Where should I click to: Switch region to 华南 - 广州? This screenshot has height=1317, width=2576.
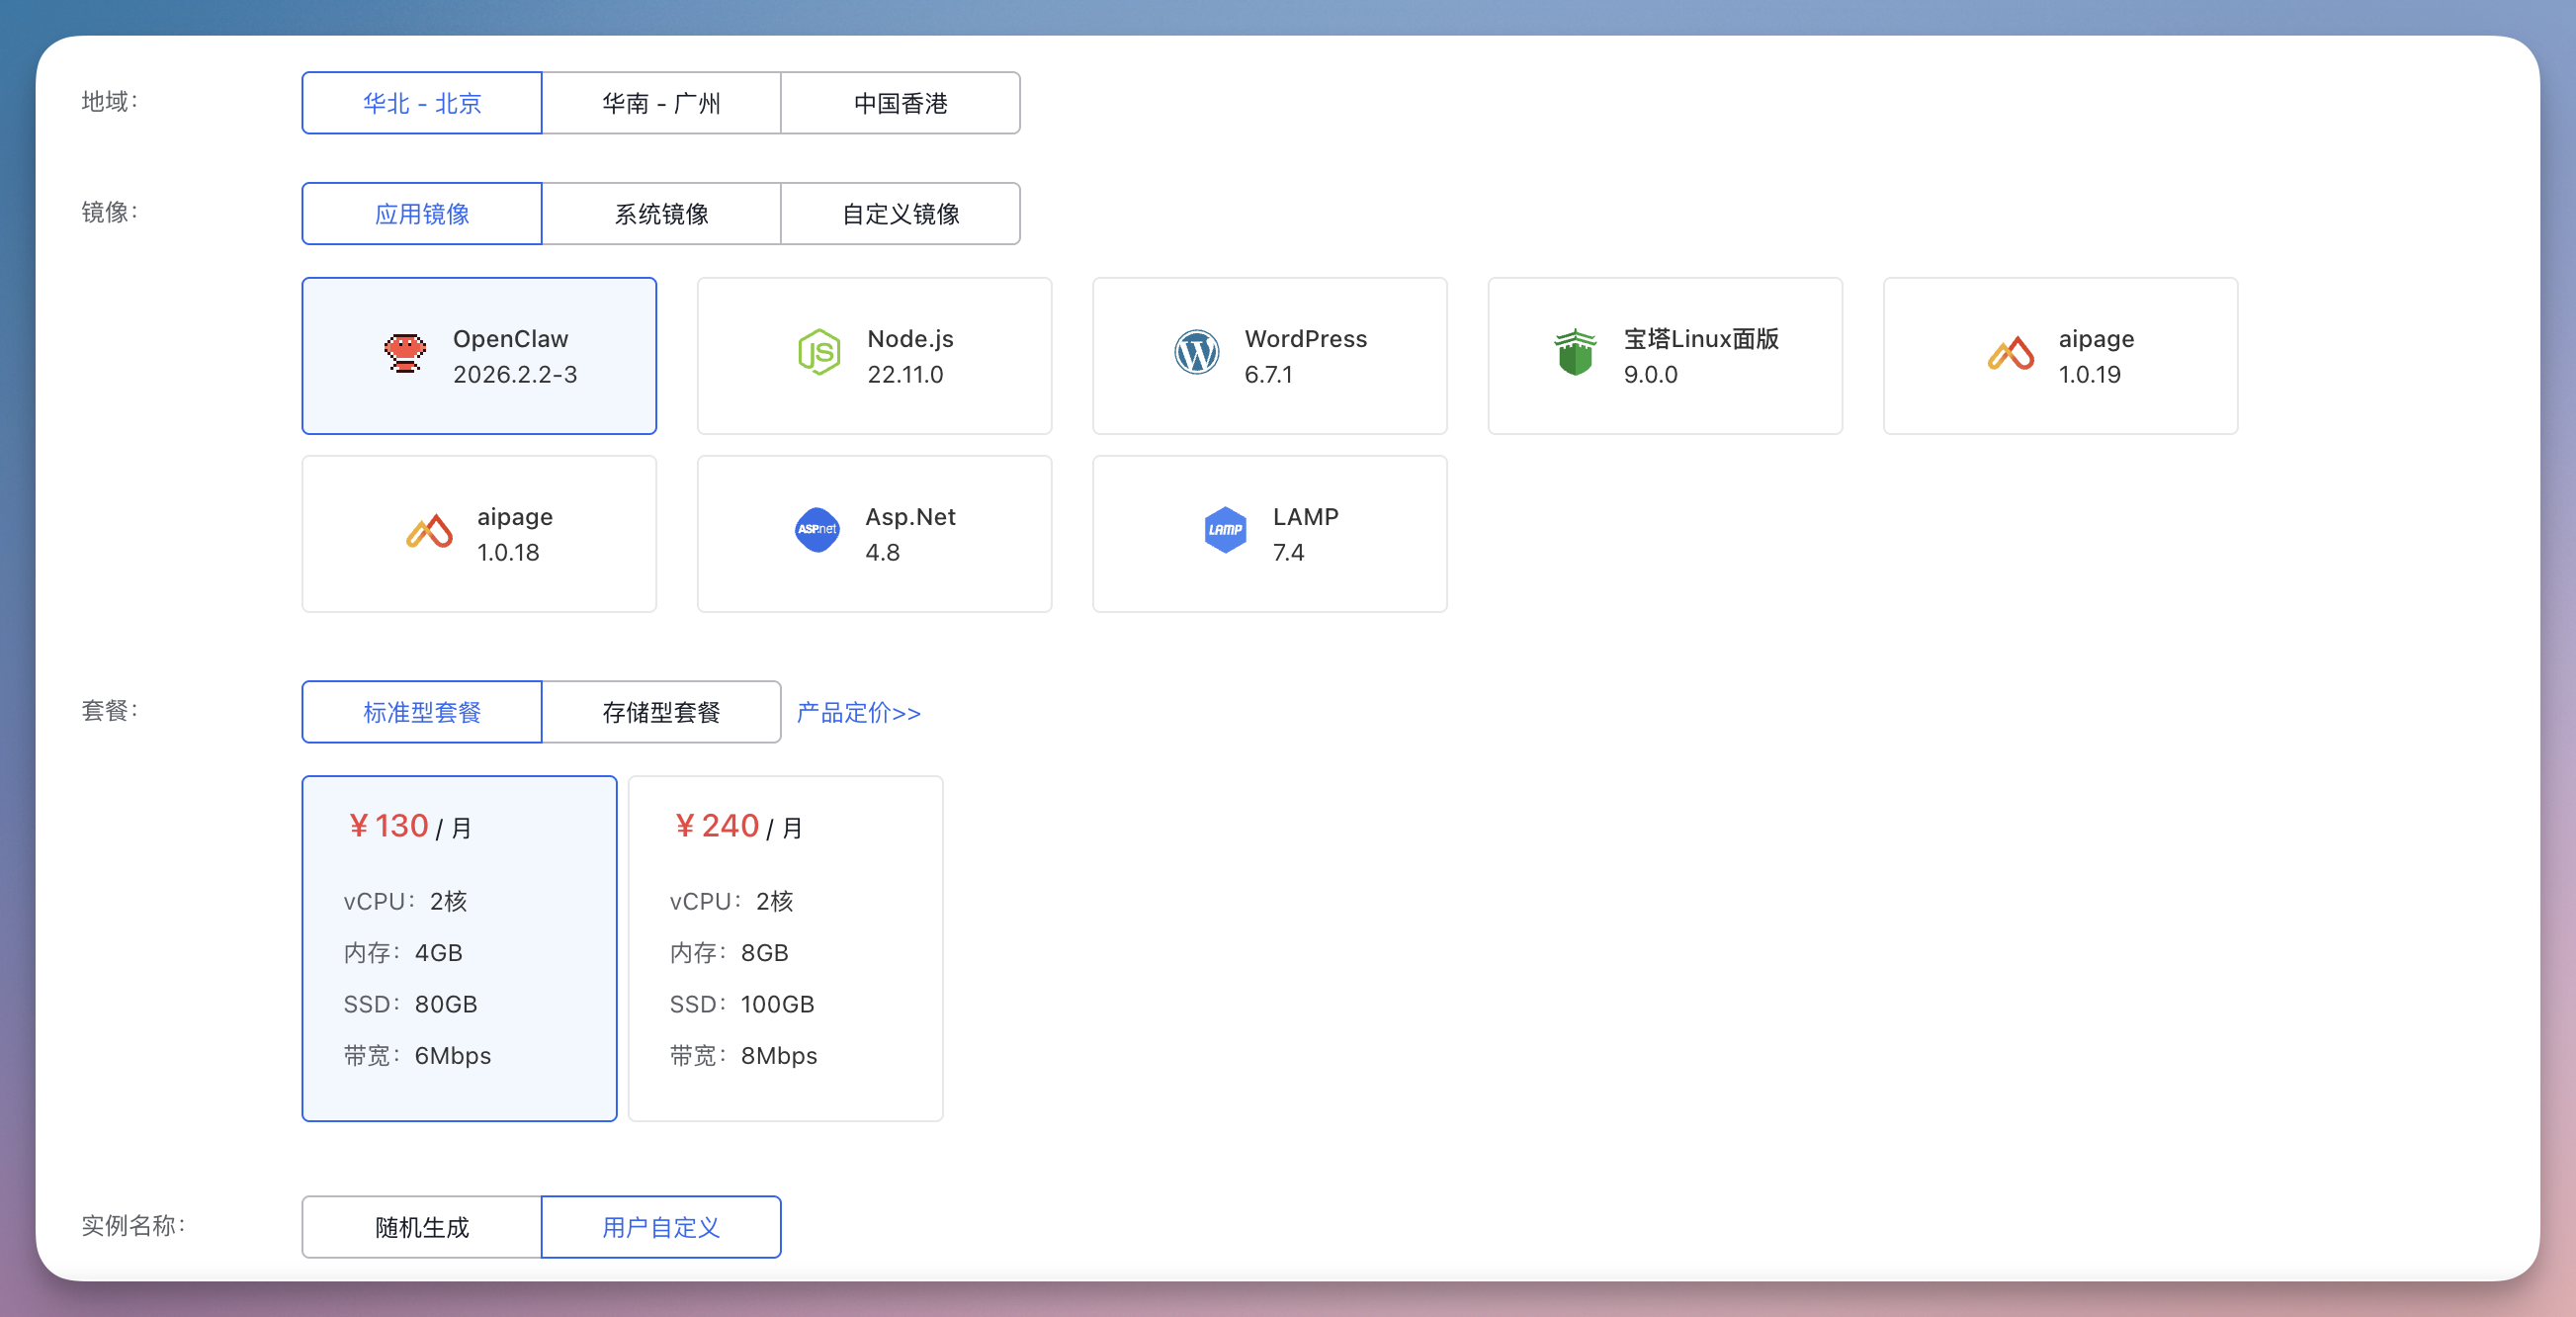click(661, 102)
